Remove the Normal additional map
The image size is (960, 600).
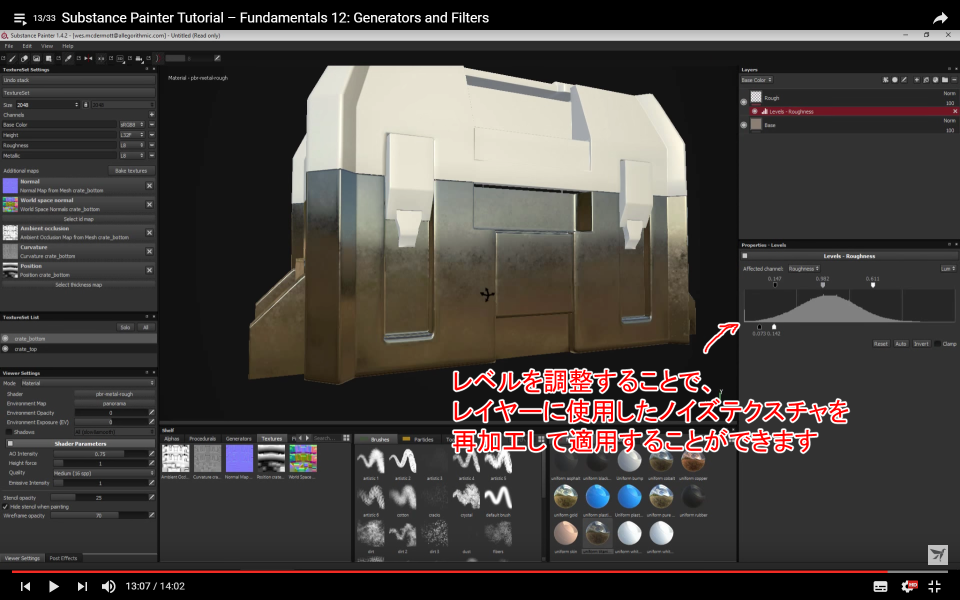point(149,186)
